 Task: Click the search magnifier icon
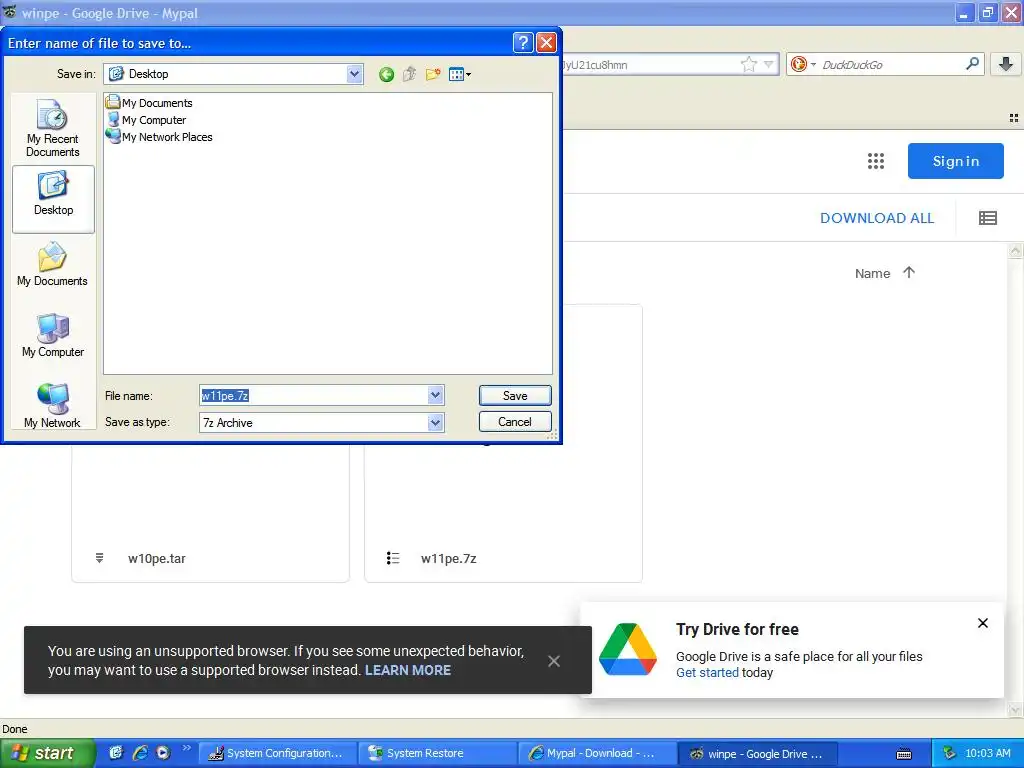972,64
